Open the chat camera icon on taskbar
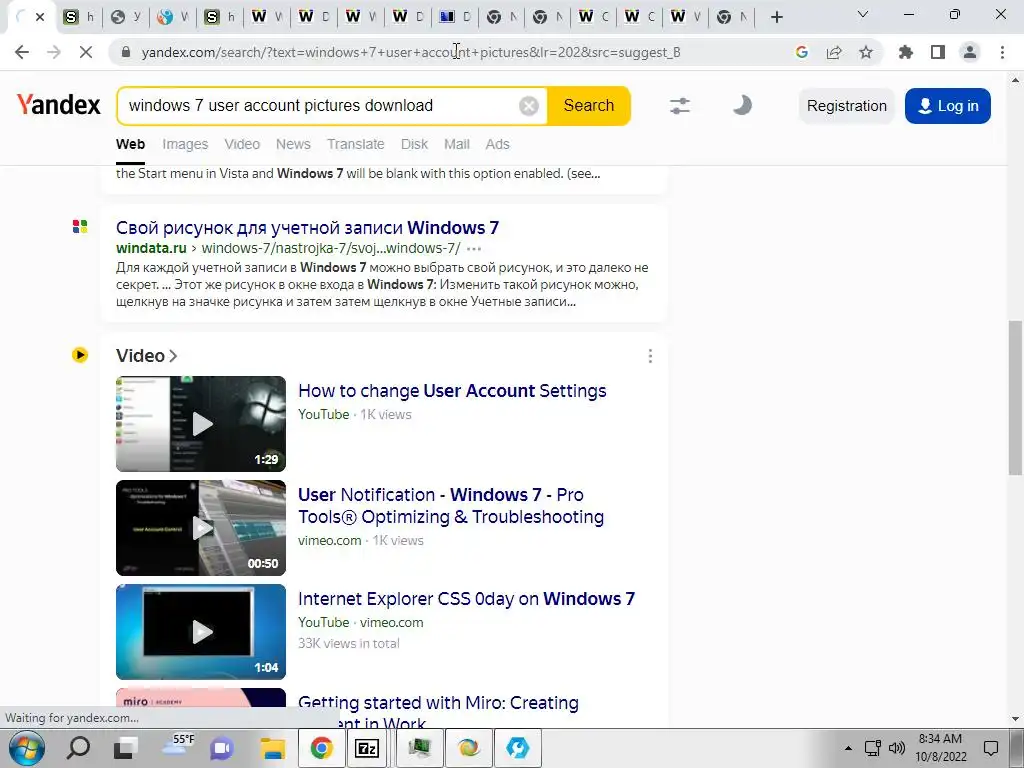 [222, 748]
